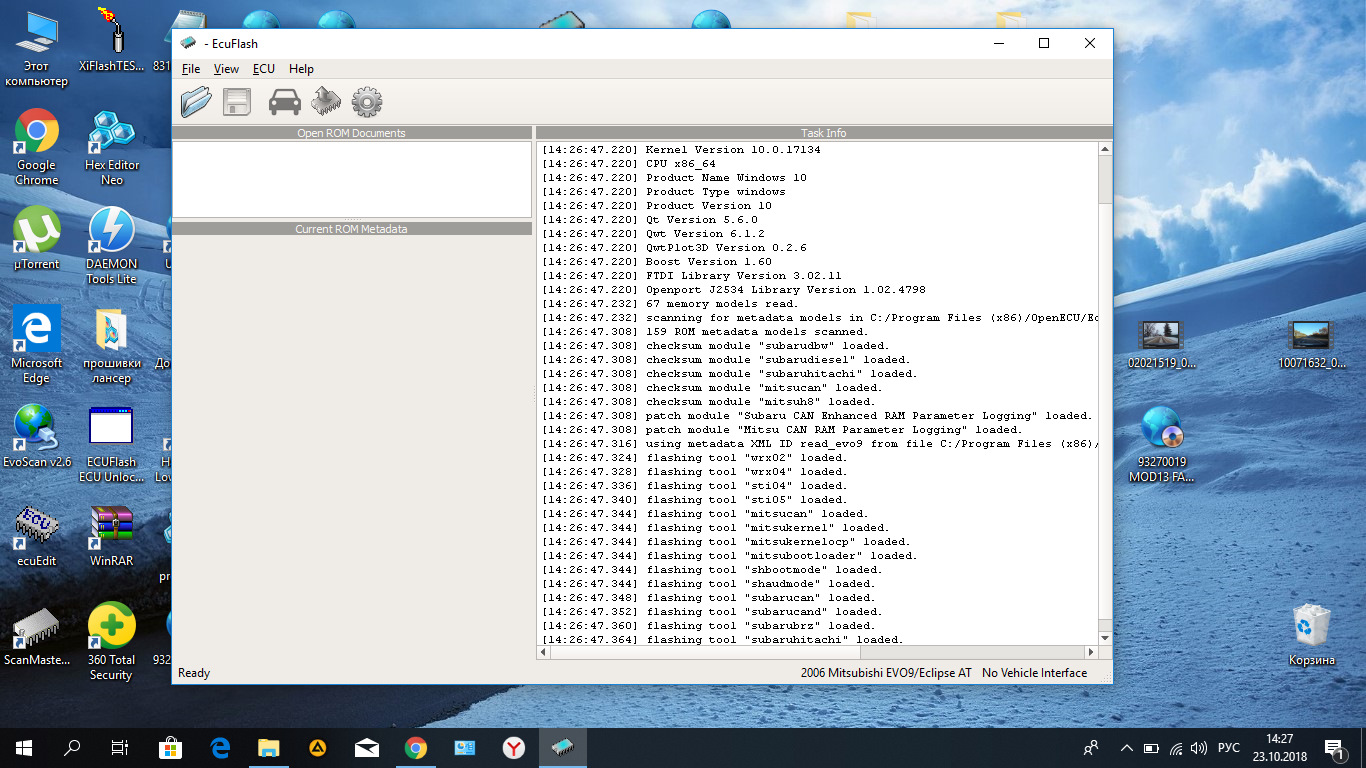This screenshot has width=1366, height=768.
Task: Select the ScanMaster desktop shortcut
Action: [37, 634]
